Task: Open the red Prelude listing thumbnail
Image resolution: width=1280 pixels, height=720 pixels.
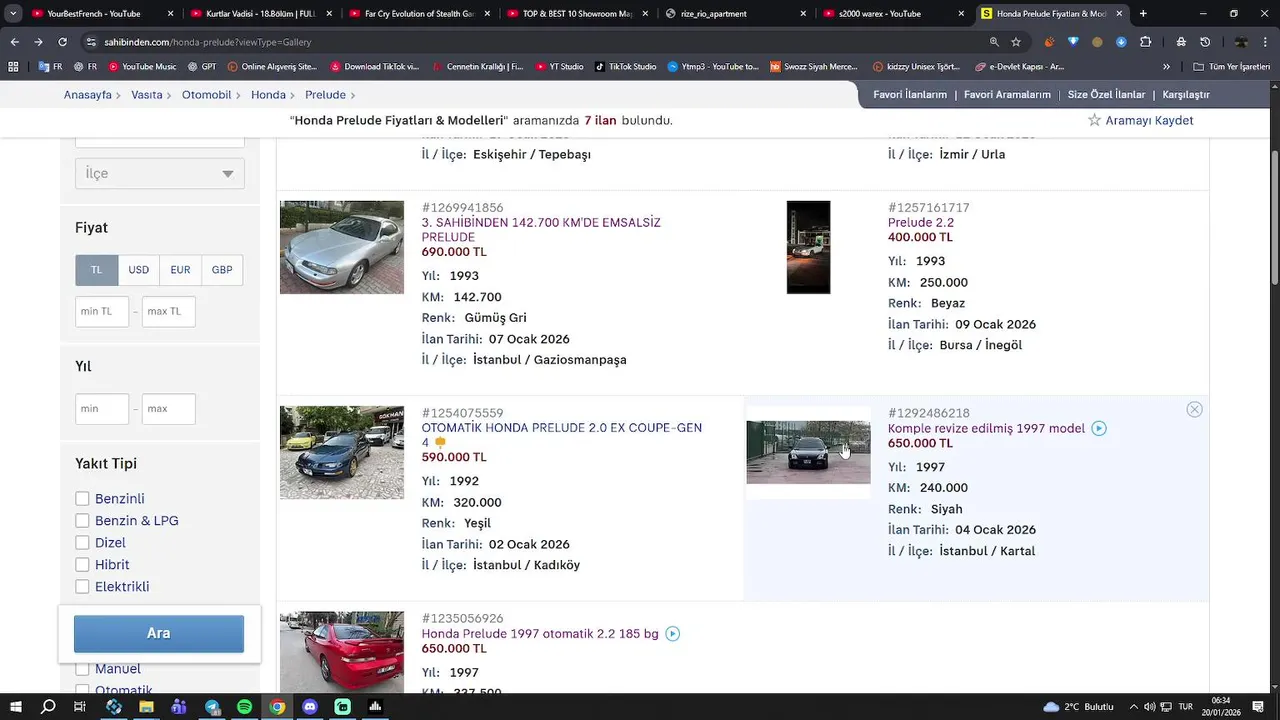Action: 342,651
